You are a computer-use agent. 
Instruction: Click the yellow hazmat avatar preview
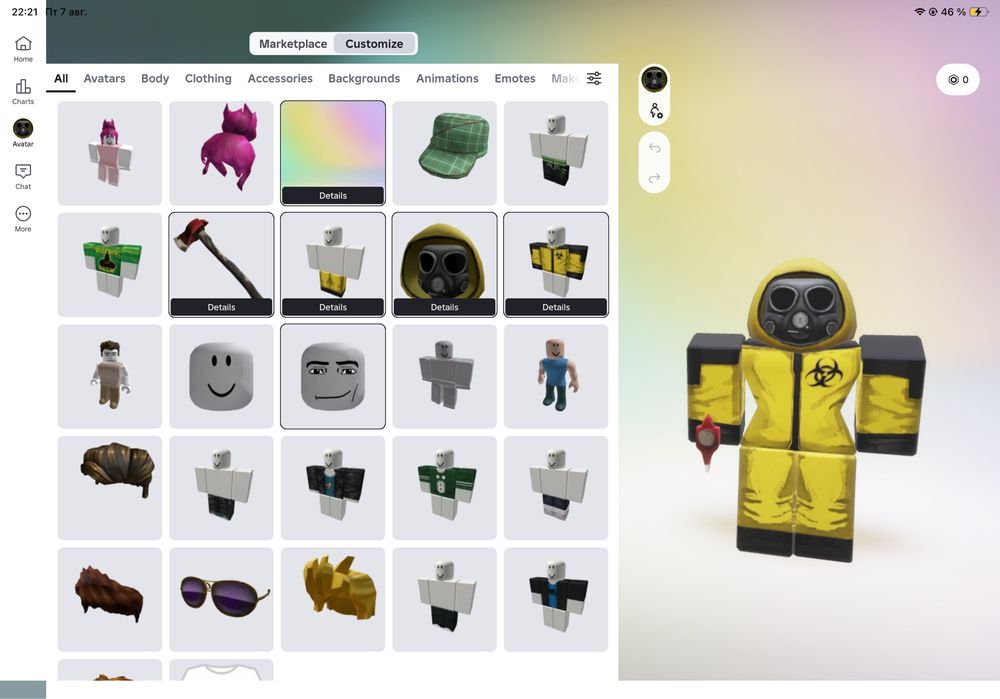click(x=805, y=411)
